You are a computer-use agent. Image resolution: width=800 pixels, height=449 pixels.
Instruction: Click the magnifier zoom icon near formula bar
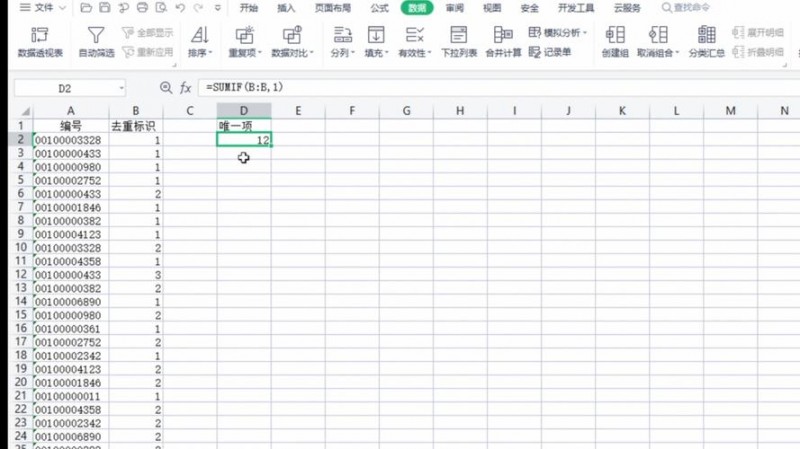coord(166,88)
